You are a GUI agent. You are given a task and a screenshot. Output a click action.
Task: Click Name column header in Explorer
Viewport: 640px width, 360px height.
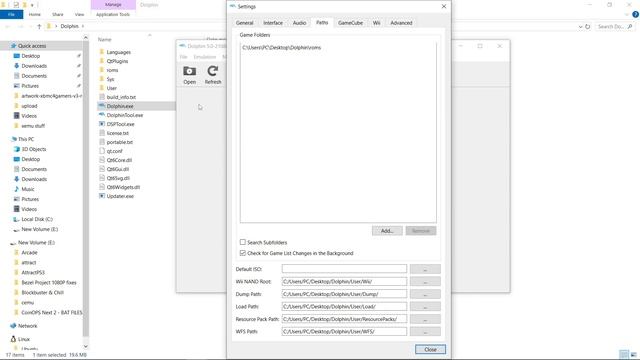(104, 40)
